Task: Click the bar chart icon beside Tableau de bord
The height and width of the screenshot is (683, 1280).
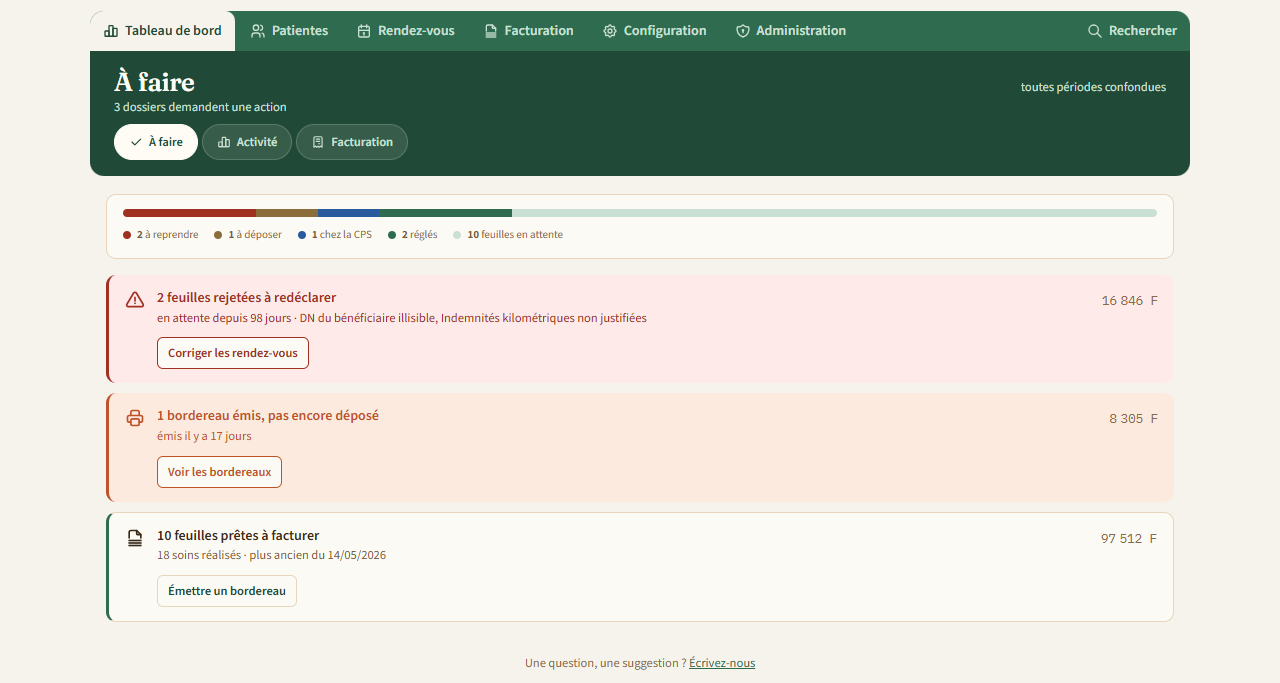Action: tap(111, 31)
